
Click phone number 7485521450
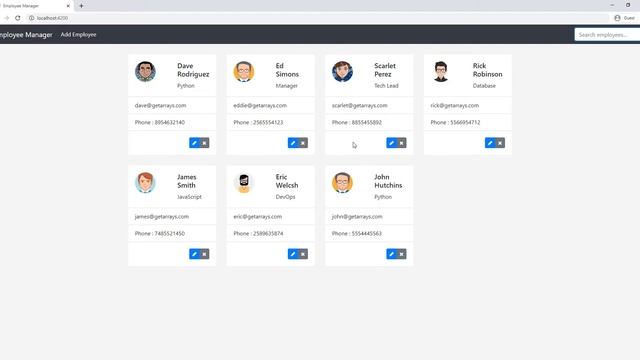170,233
